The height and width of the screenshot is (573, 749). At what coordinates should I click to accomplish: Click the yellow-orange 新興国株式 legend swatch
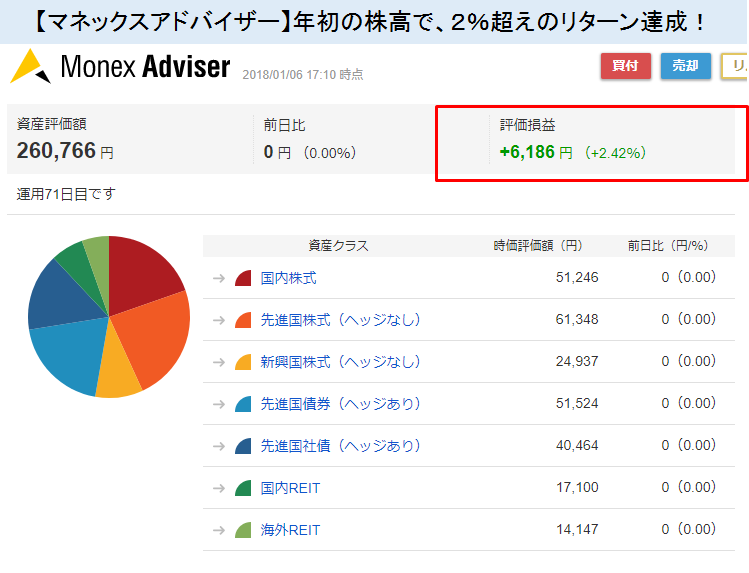point(244,362)
